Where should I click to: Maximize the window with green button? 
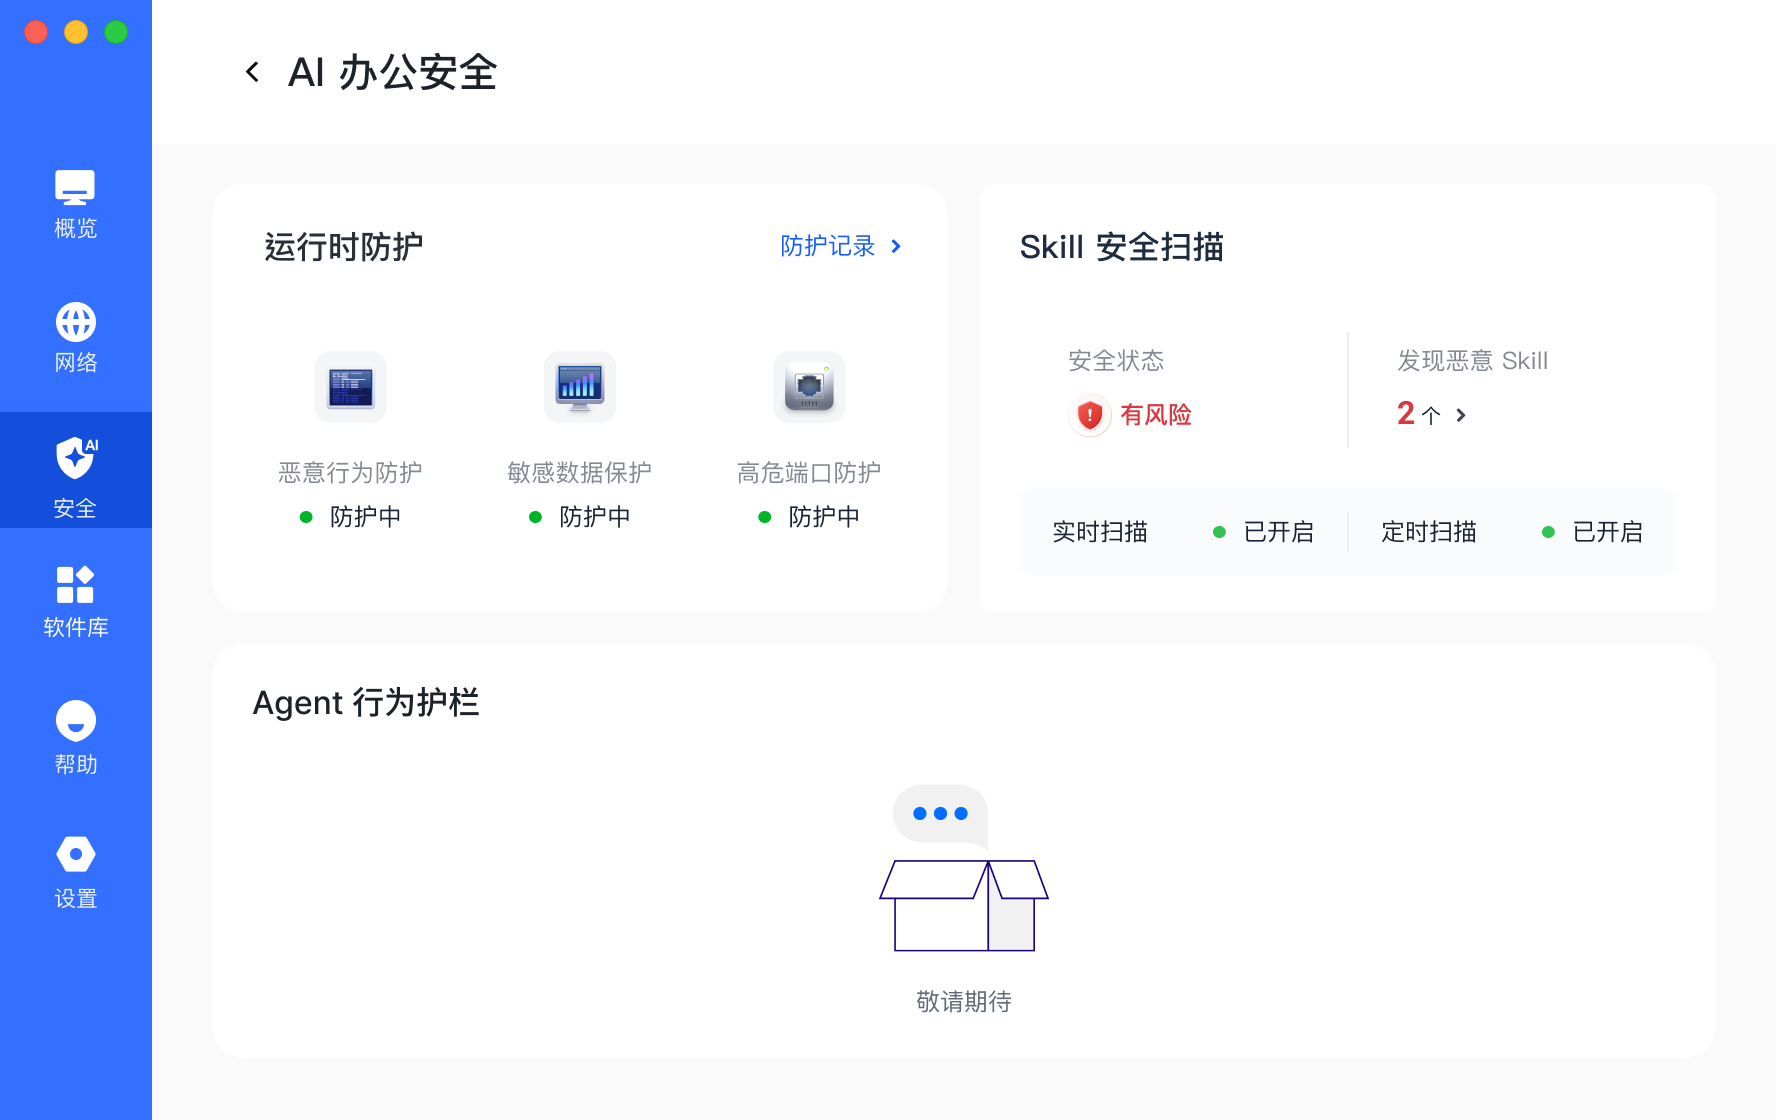pyautogui.click(x=116, y=32)
